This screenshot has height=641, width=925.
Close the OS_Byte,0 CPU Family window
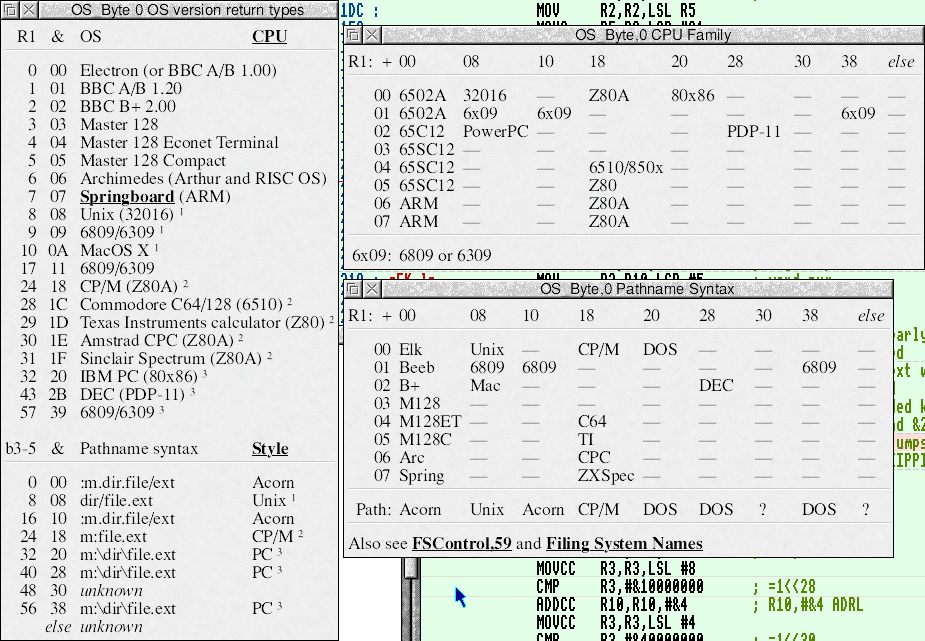click(x=372, y=34)
